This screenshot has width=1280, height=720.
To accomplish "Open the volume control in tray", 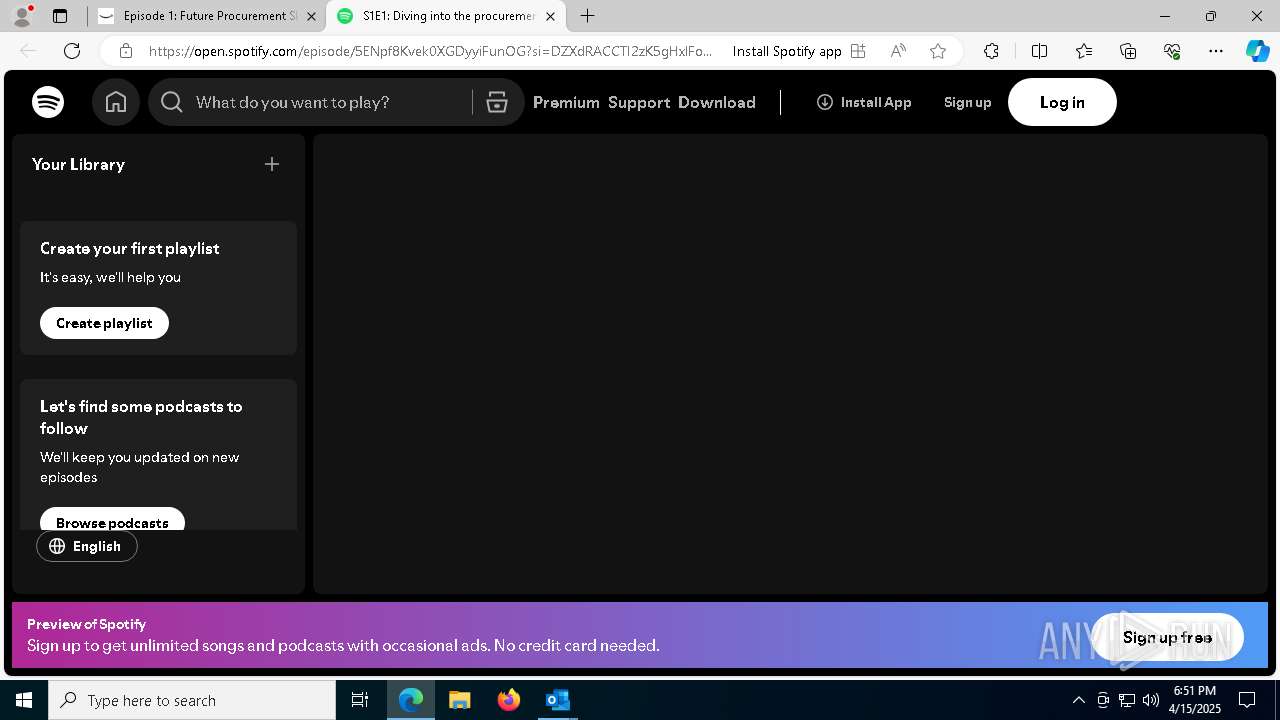I will [x=1150, y=700].
